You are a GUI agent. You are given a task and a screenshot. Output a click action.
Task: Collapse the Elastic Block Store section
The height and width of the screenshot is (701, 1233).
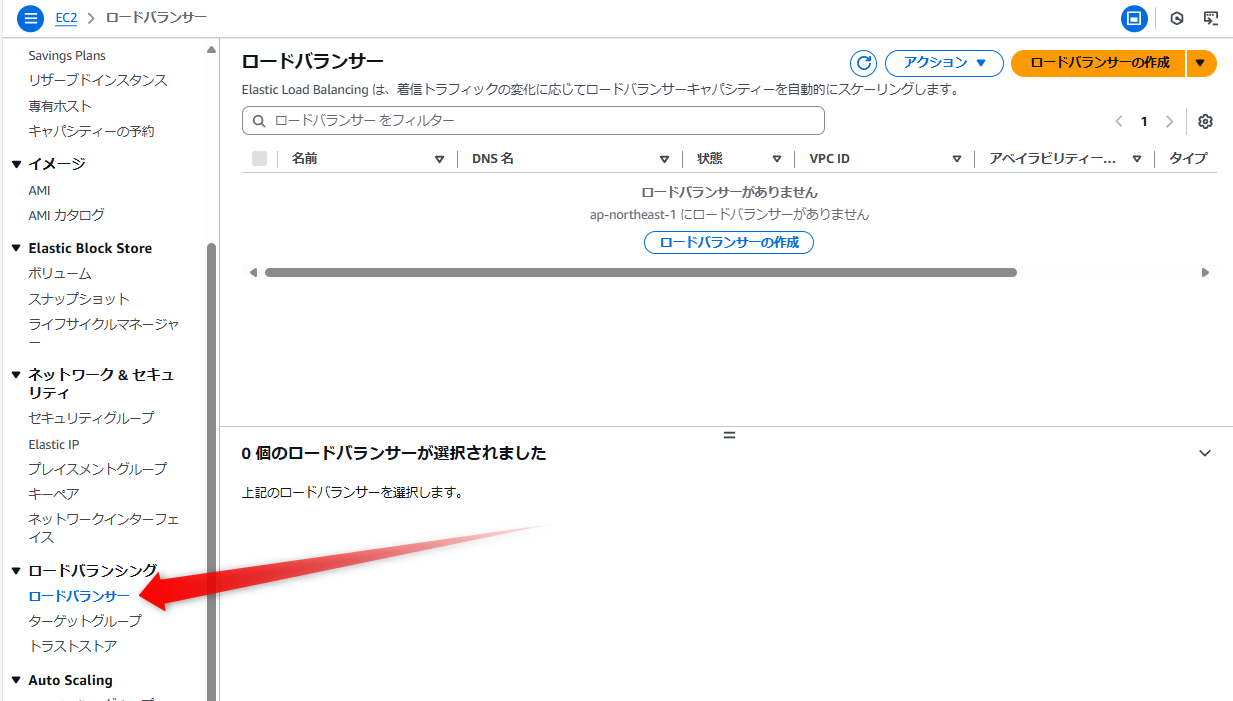[x=16, y=248]
